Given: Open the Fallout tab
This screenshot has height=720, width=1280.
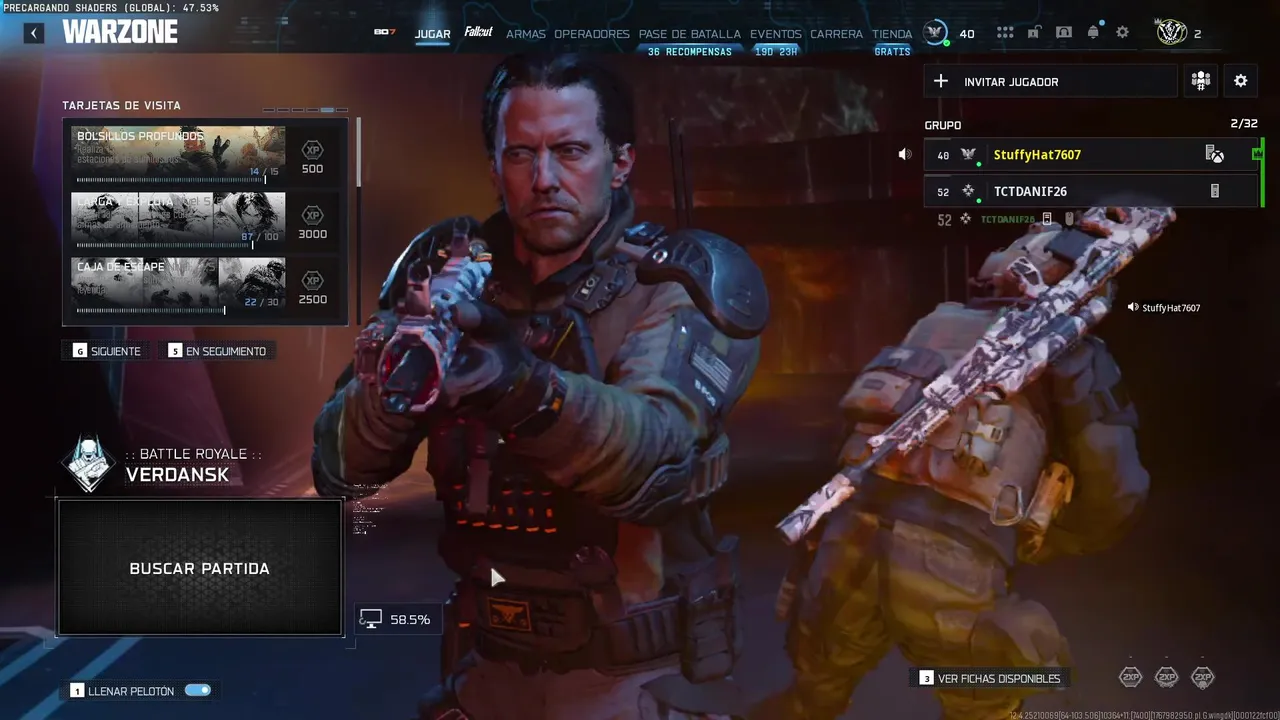Looking at the screenshot, I should pos(478,32).
